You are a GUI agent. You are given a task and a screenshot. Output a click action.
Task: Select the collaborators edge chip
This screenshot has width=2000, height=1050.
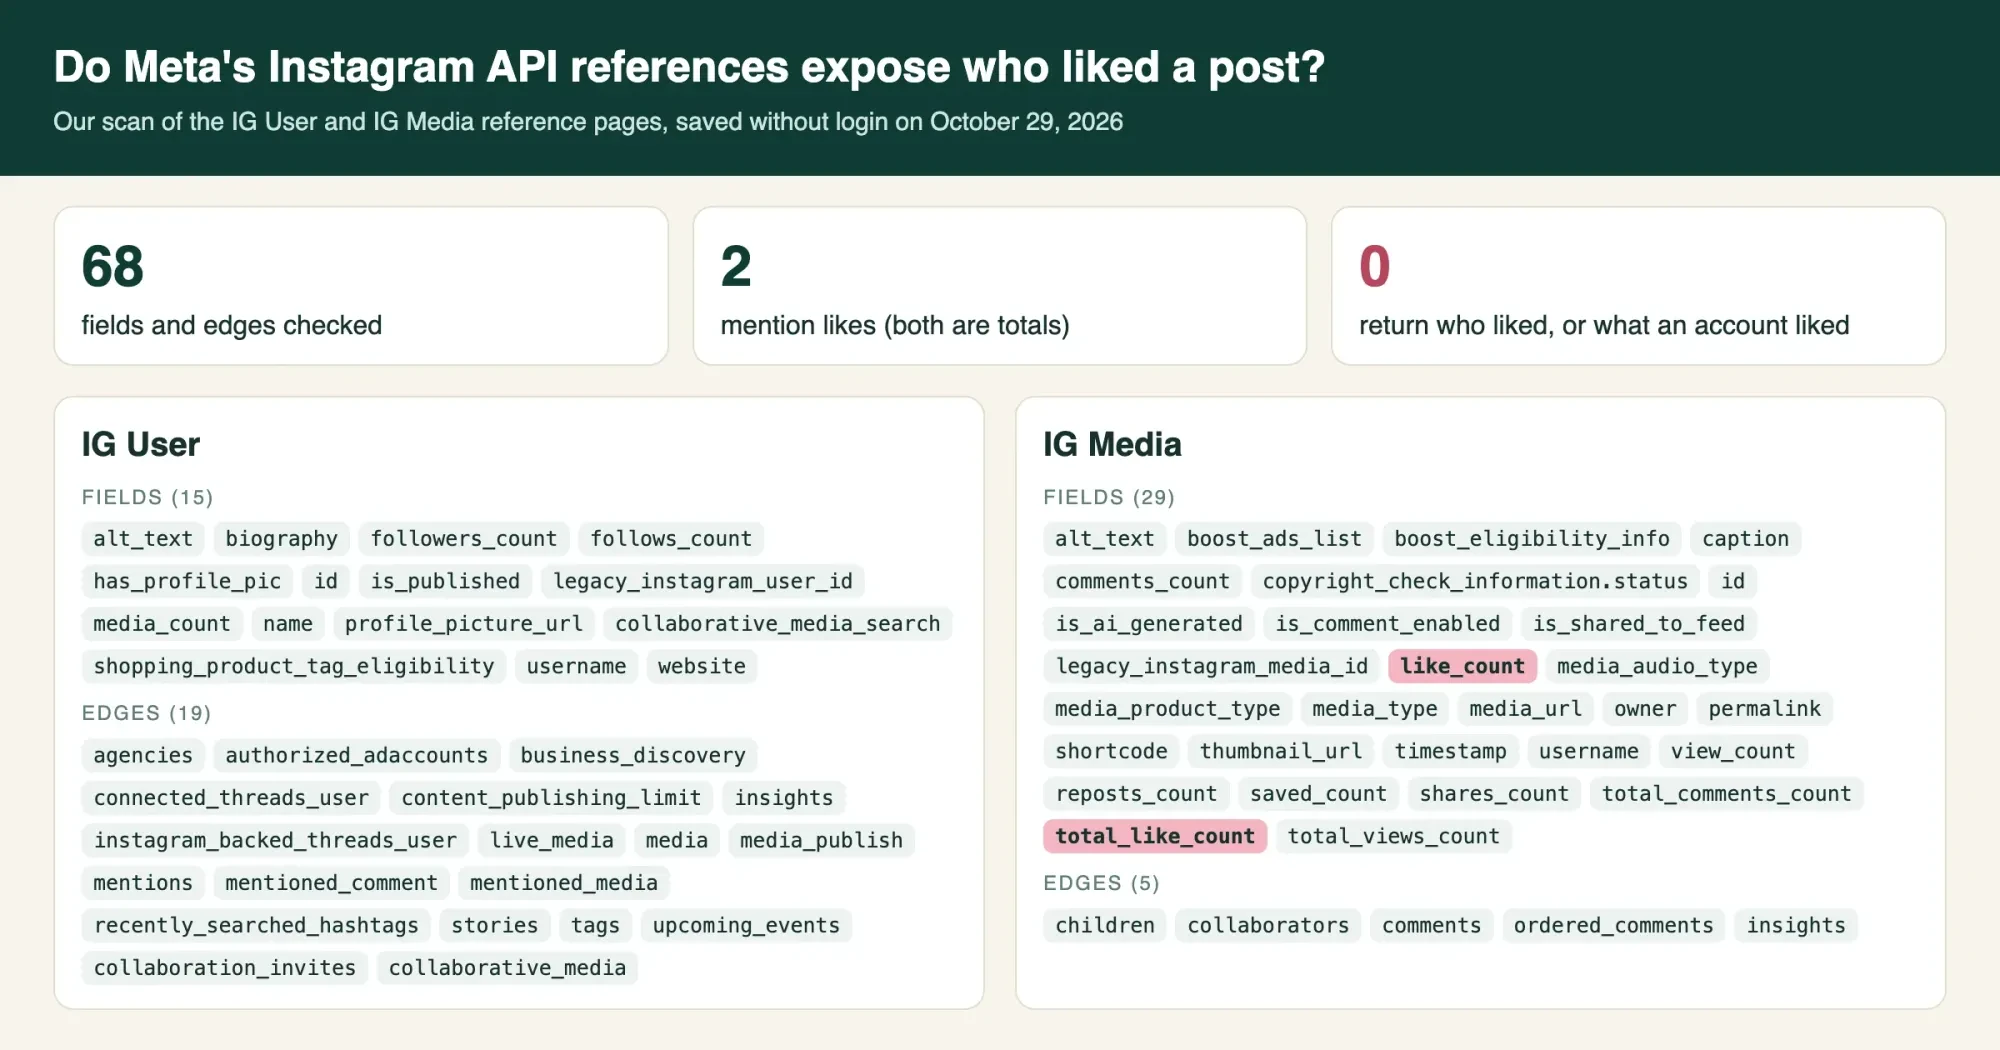point(1268,926)
